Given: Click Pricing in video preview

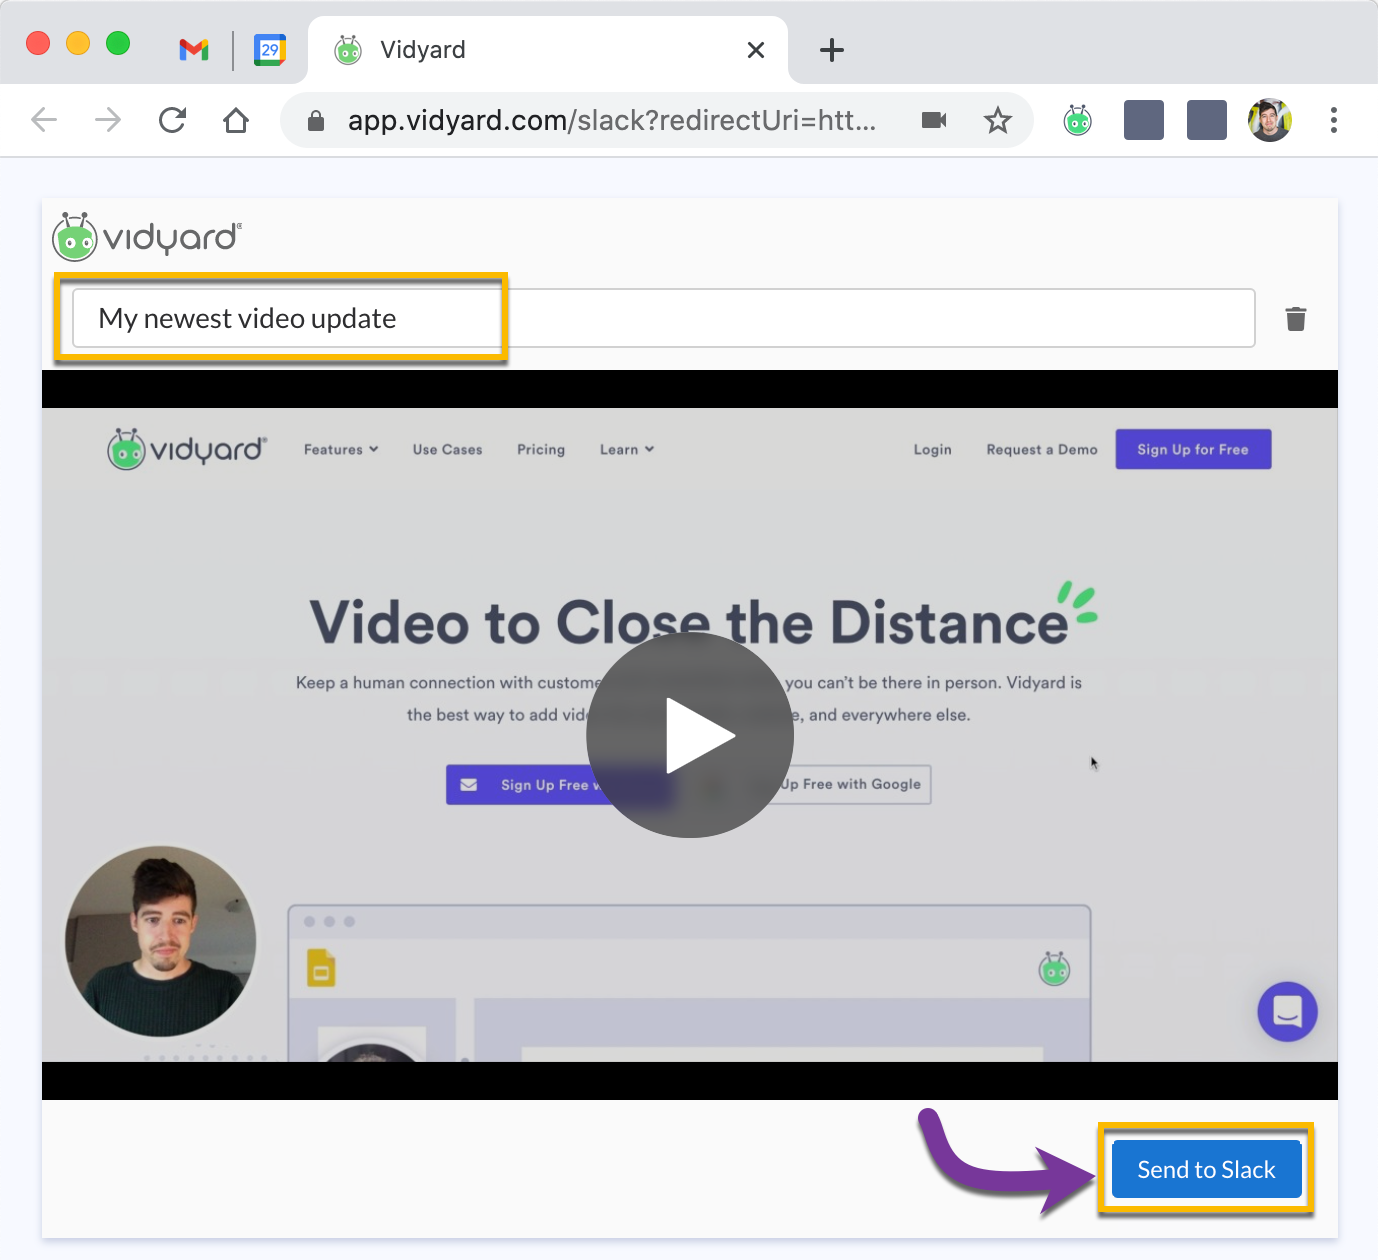Looking at the screenshot, I should point(541,450).
